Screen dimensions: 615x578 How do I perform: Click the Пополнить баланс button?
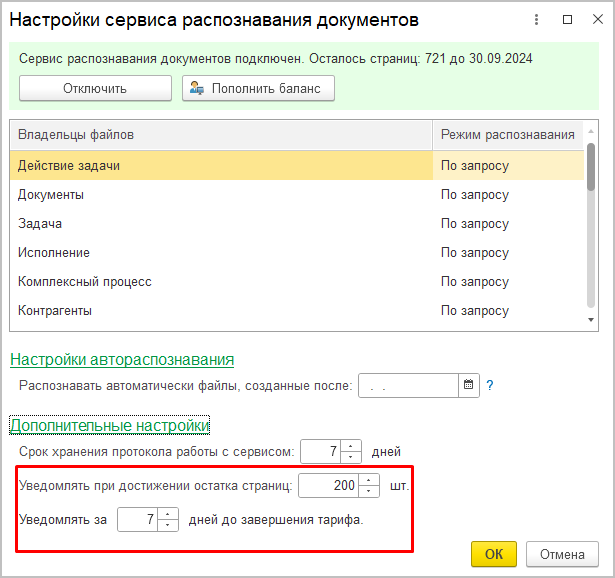pos(258,88)
